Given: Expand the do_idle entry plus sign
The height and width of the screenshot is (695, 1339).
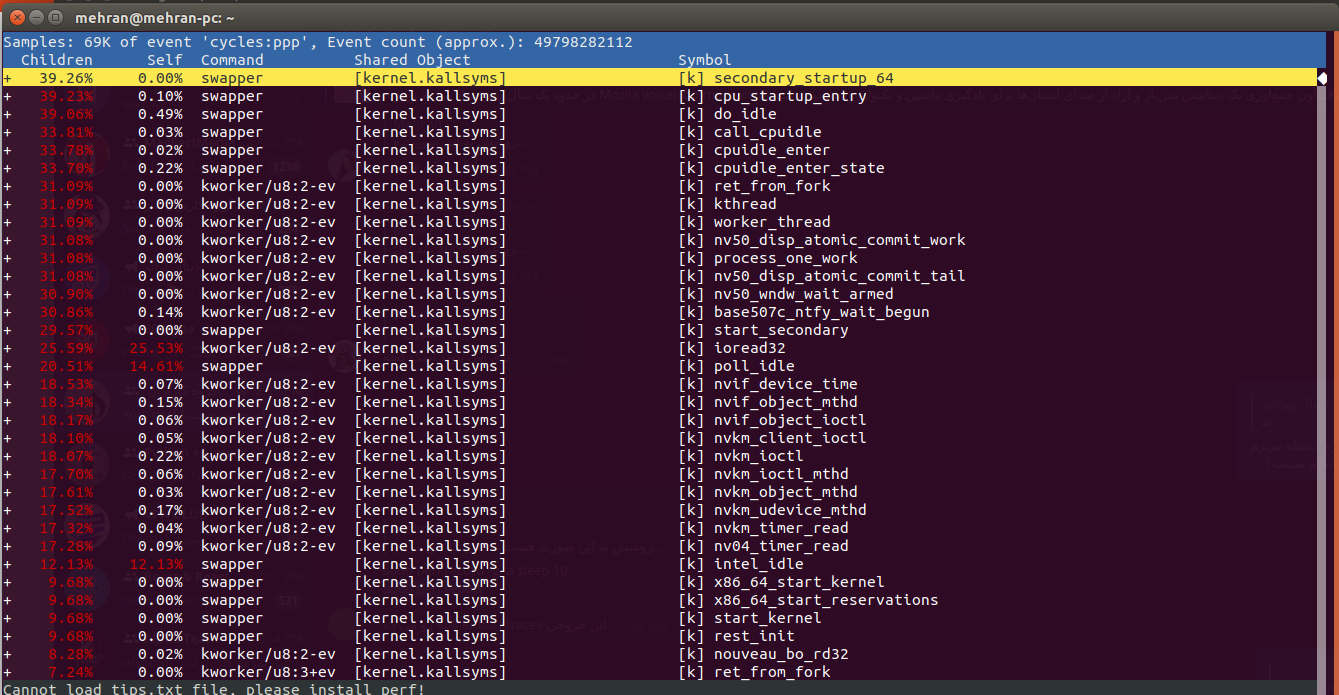Looking at the screenshot, I should (8, 114).
